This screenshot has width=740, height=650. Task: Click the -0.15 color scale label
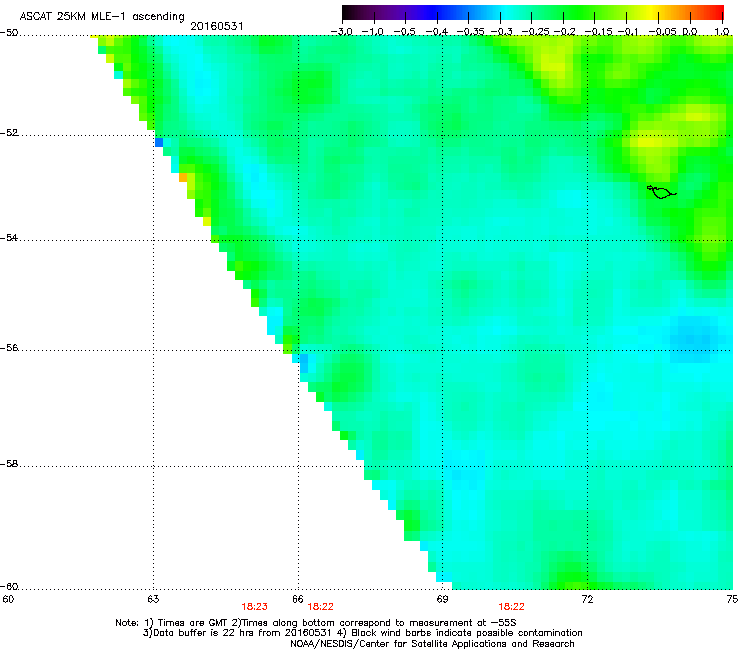coord(598,32)
